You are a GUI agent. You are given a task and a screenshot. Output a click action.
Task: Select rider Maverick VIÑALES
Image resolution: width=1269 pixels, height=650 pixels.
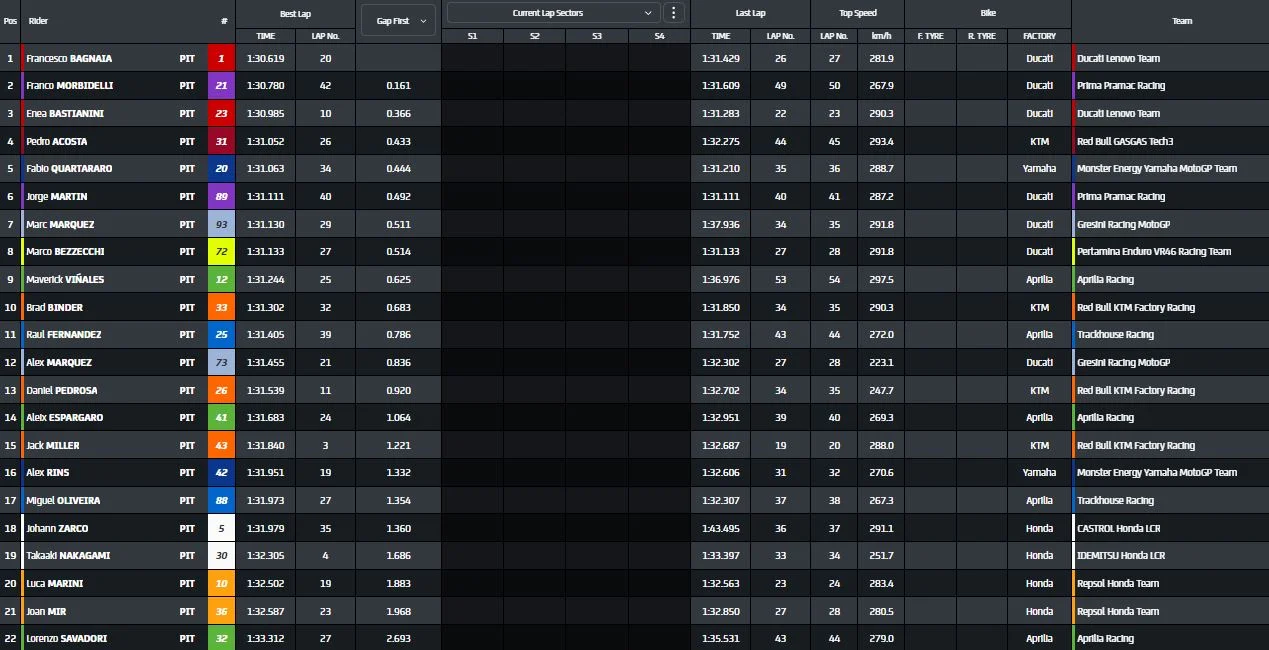65,280
